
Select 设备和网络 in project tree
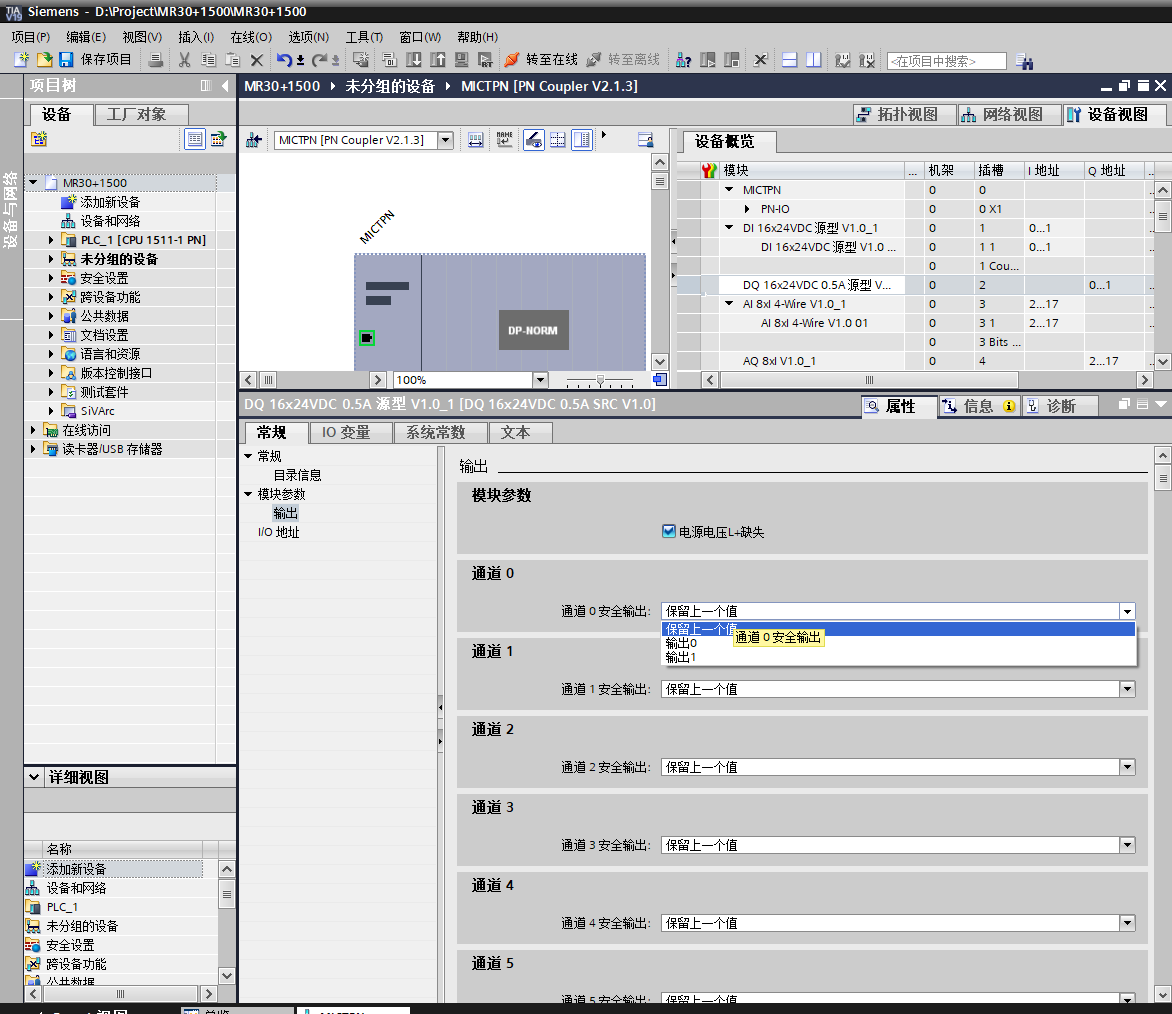click(x=110, y=221)
